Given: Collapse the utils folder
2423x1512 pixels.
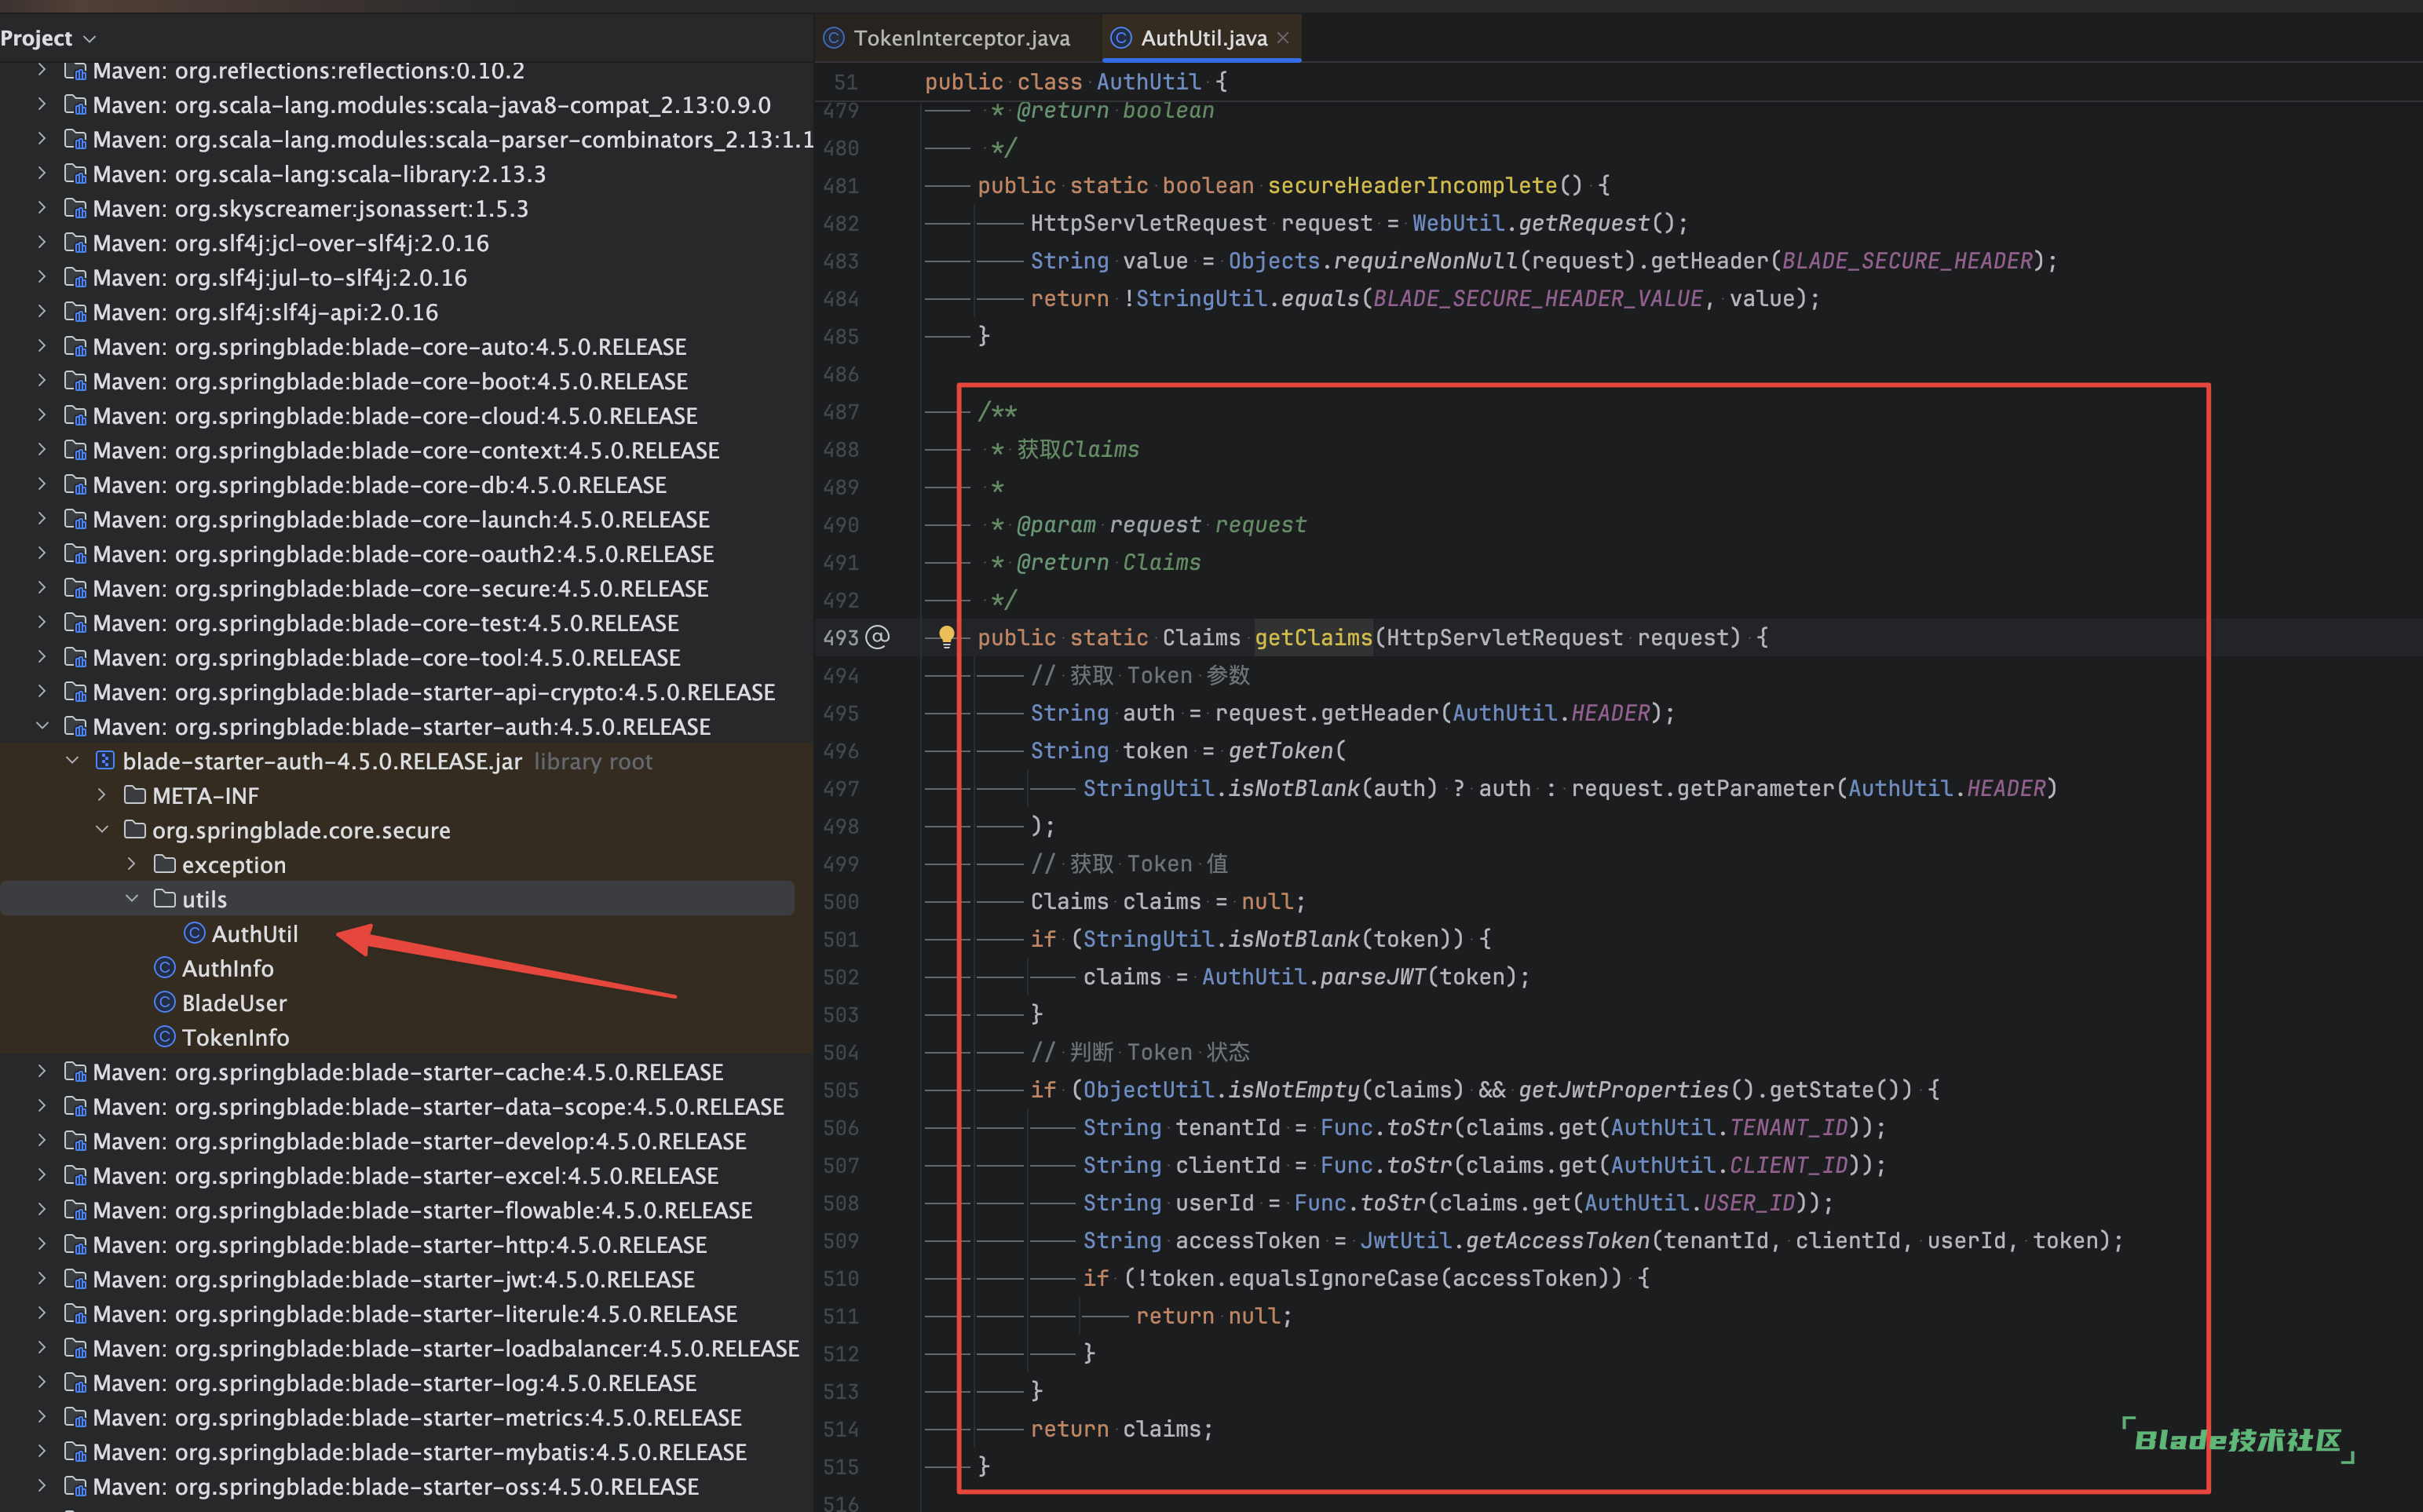Looking at the screenshot, I should (x=132, y=898).
